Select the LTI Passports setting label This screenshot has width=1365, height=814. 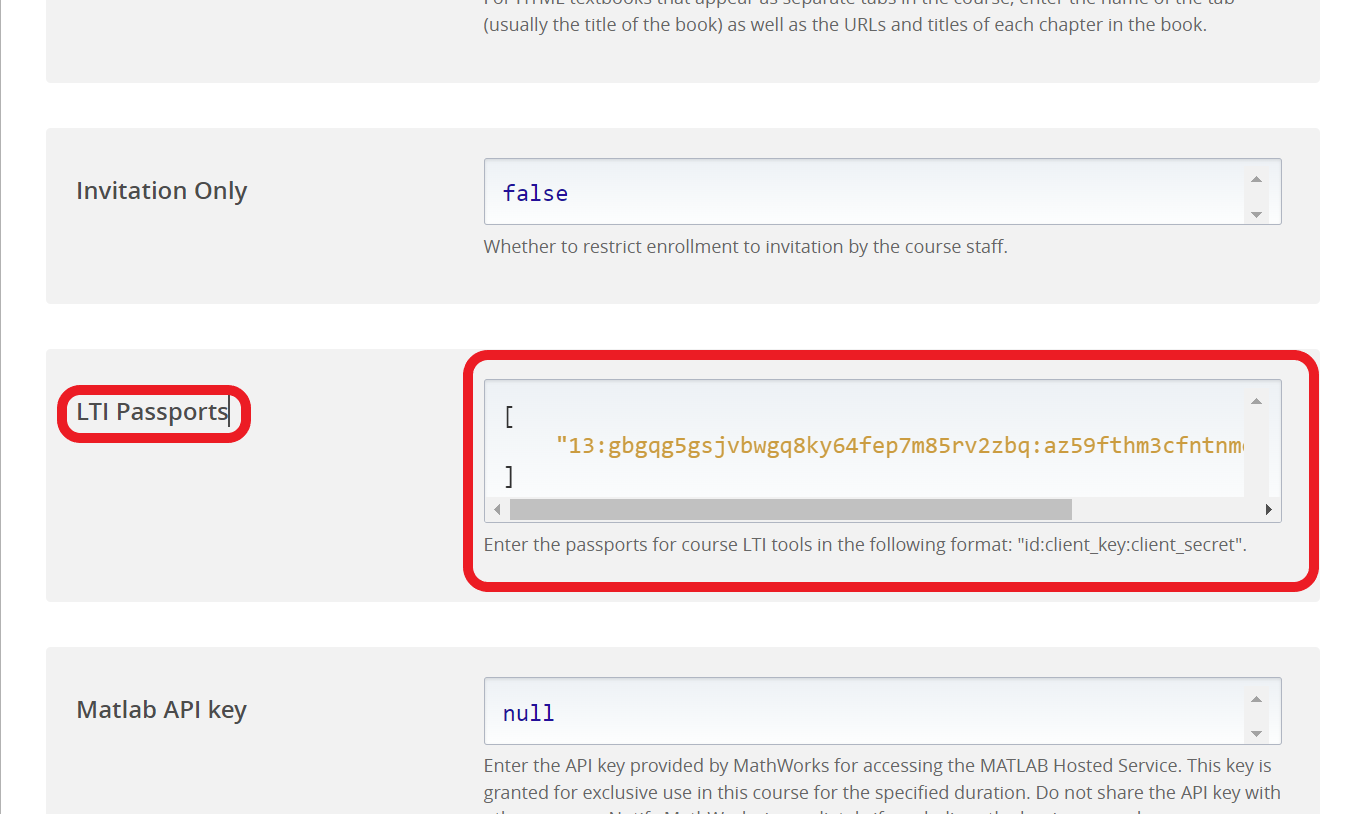[152, 412]
